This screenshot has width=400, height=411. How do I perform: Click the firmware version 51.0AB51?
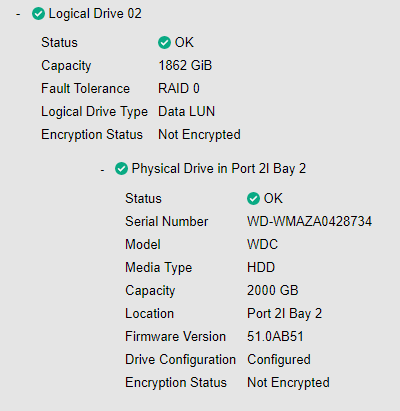(x=275, y=336)
